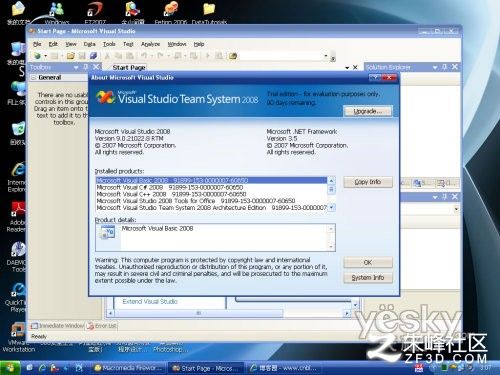The width and height of the screenshot is (500, 375).
Task: Click Start Page - Microsoft taskbar button
Action: pos(206,368)
